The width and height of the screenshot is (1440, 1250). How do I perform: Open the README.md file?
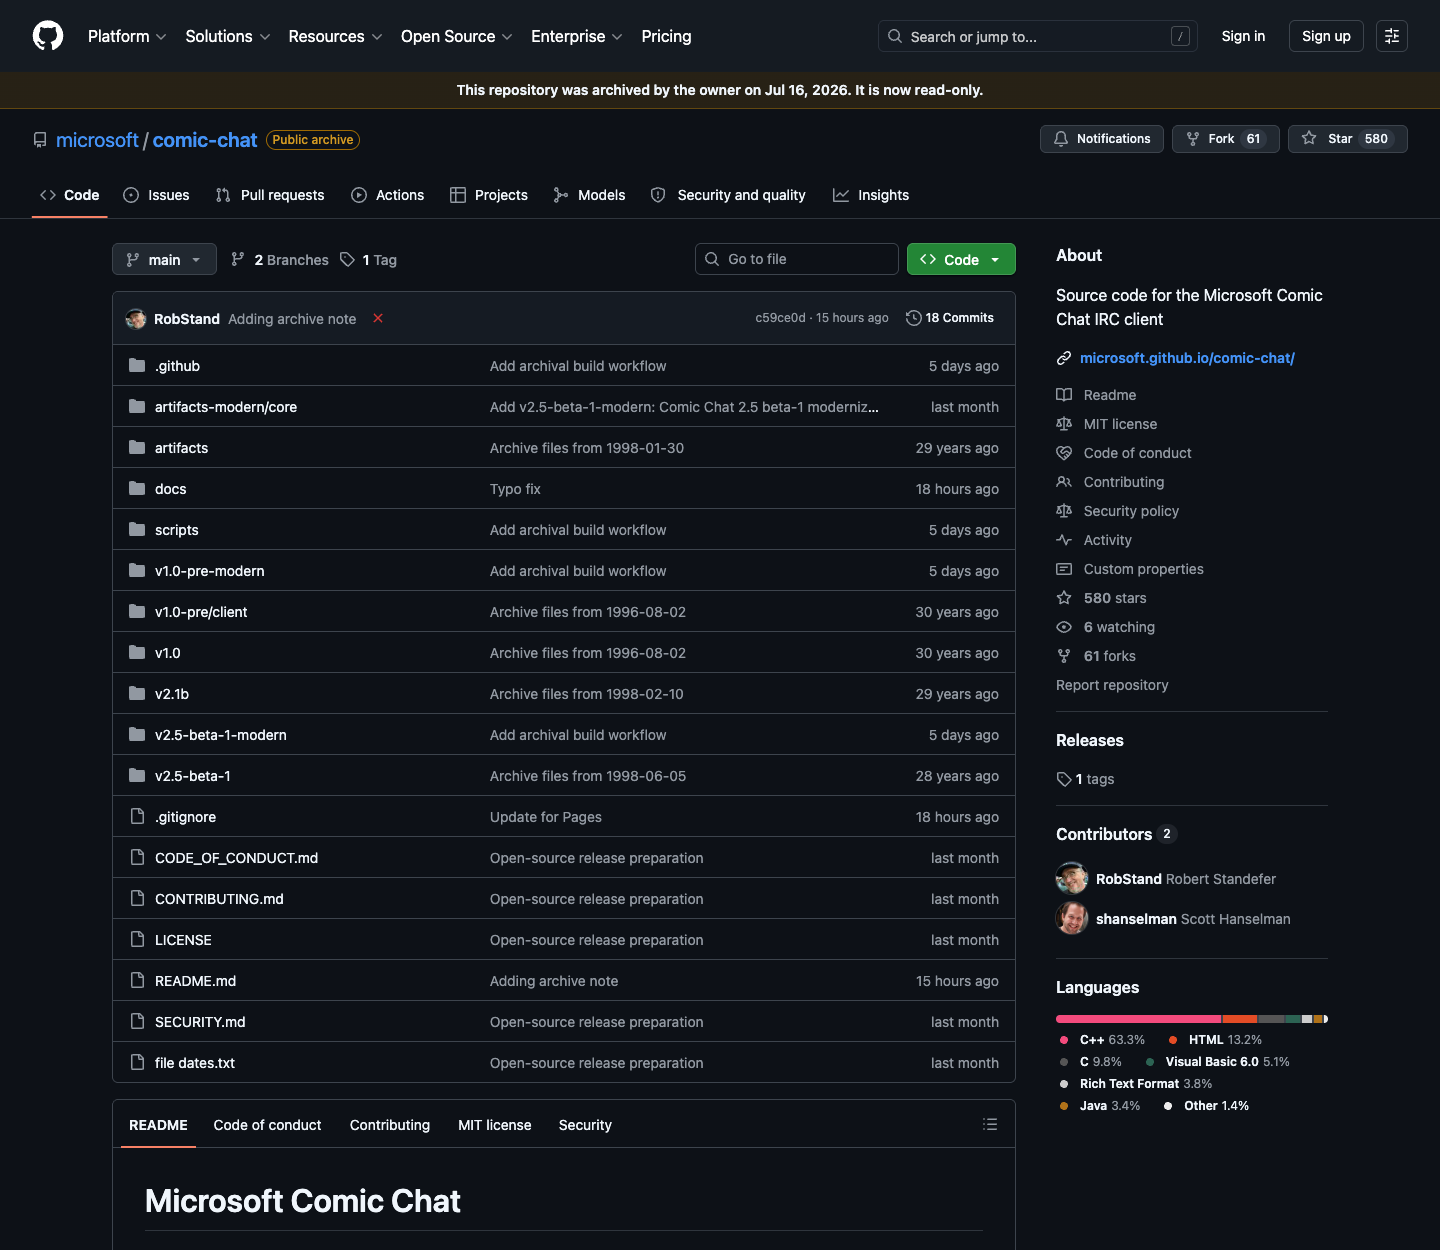tap(196, 981)
